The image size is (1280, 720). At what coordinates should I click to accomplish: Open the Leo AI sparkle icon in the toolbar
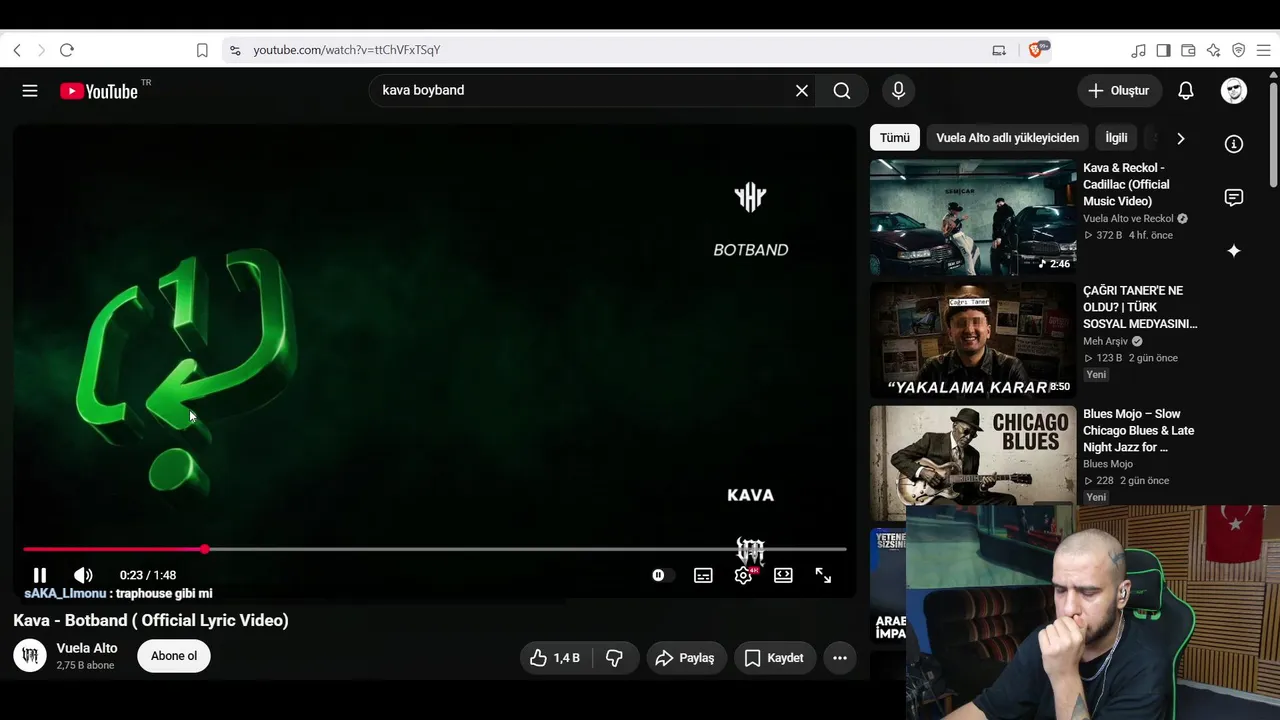1213,50
